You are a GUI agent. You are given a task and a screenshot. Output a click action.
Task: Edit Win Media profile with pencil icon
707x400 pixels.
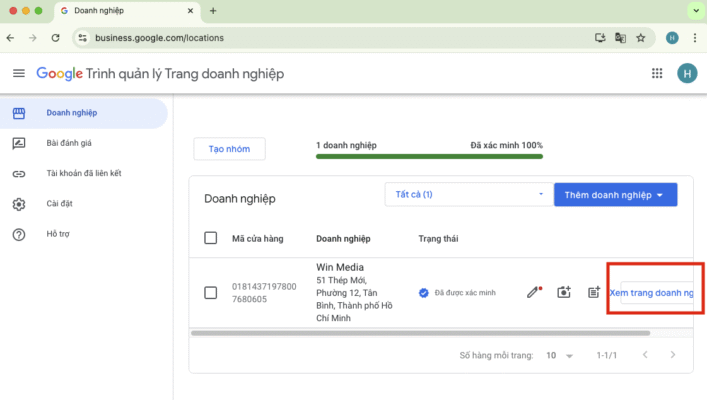[x=534, y=292]
